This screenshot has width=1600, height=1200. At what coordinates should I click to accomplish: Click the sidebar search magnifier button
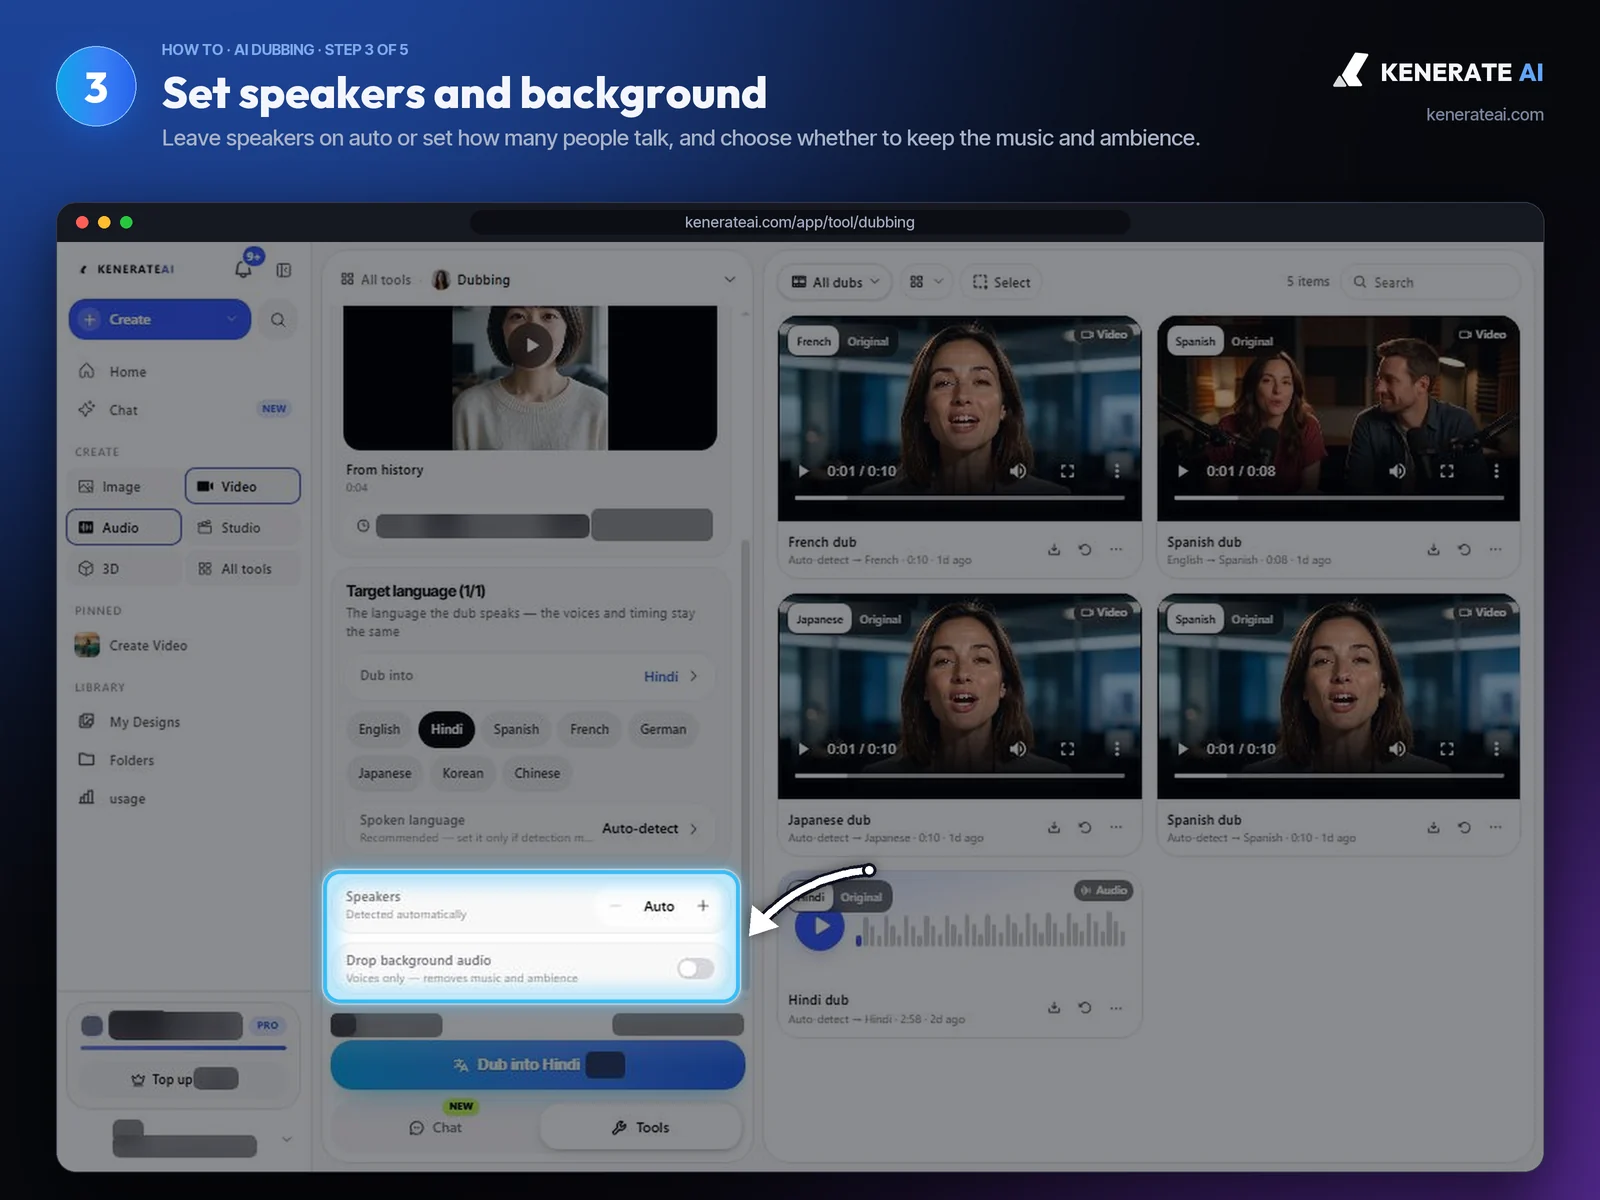coord(278,320)
